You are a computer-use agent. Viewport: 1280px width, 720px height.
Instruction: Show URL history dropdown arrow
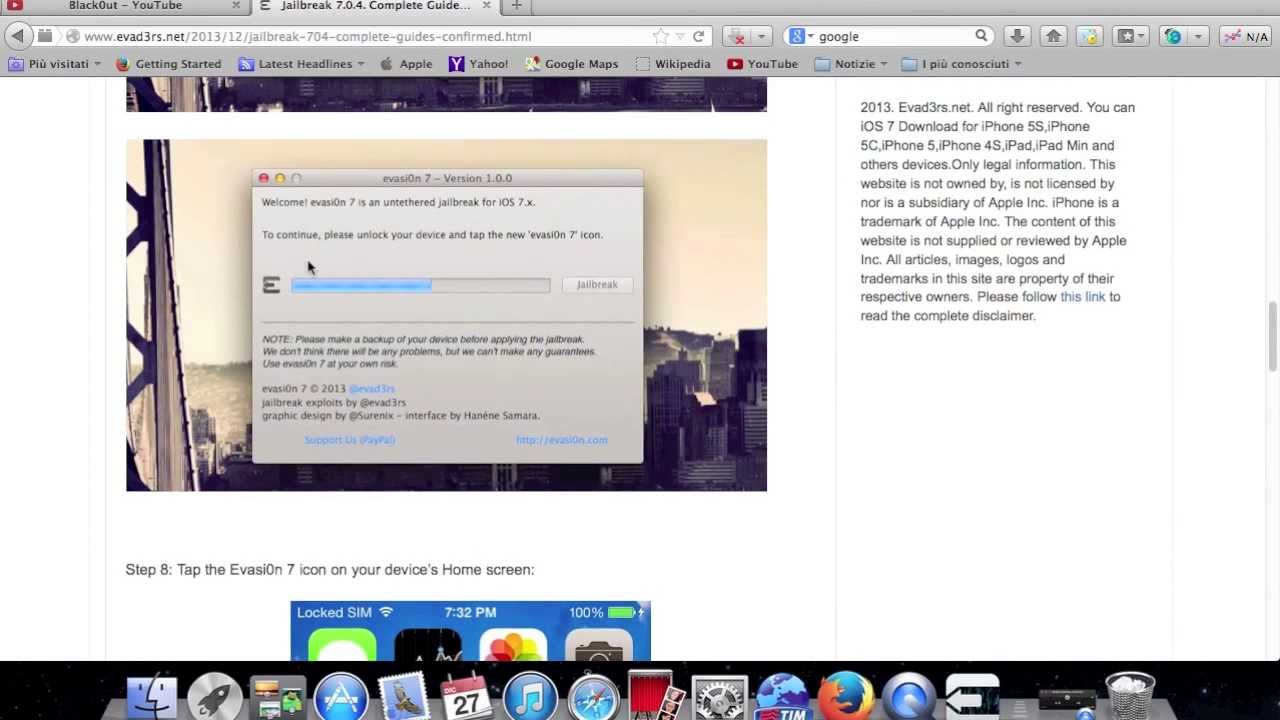point(680,36)
